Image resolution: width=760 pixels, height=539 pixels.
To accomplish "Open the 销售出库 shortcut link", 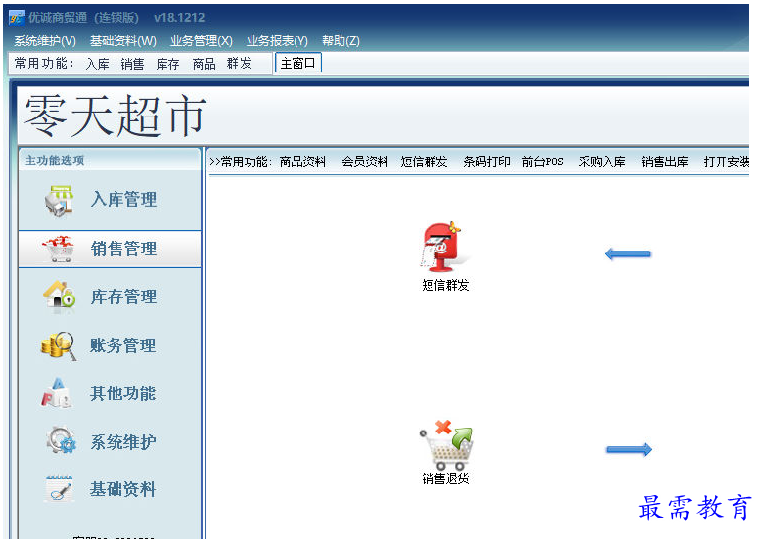I will (665, 162).
